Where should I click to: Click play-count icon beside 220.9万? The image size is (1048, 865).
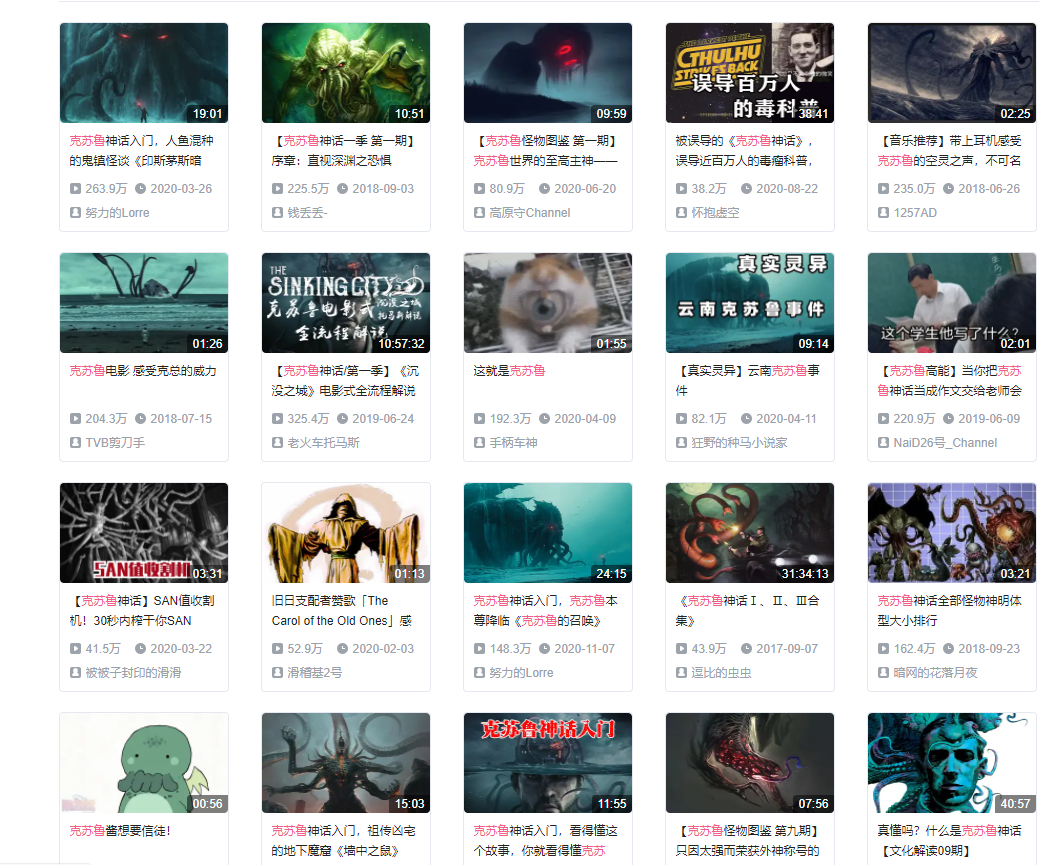[x=884, y=418]
